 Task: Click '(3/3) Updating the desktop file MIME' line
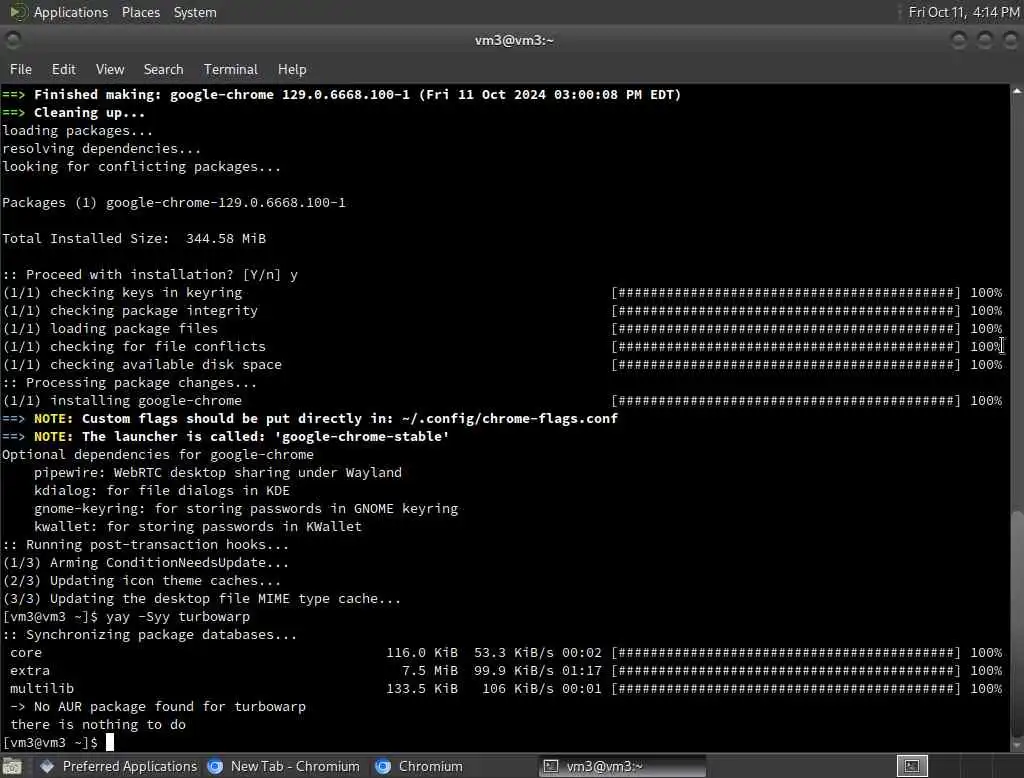pos(202,598)
